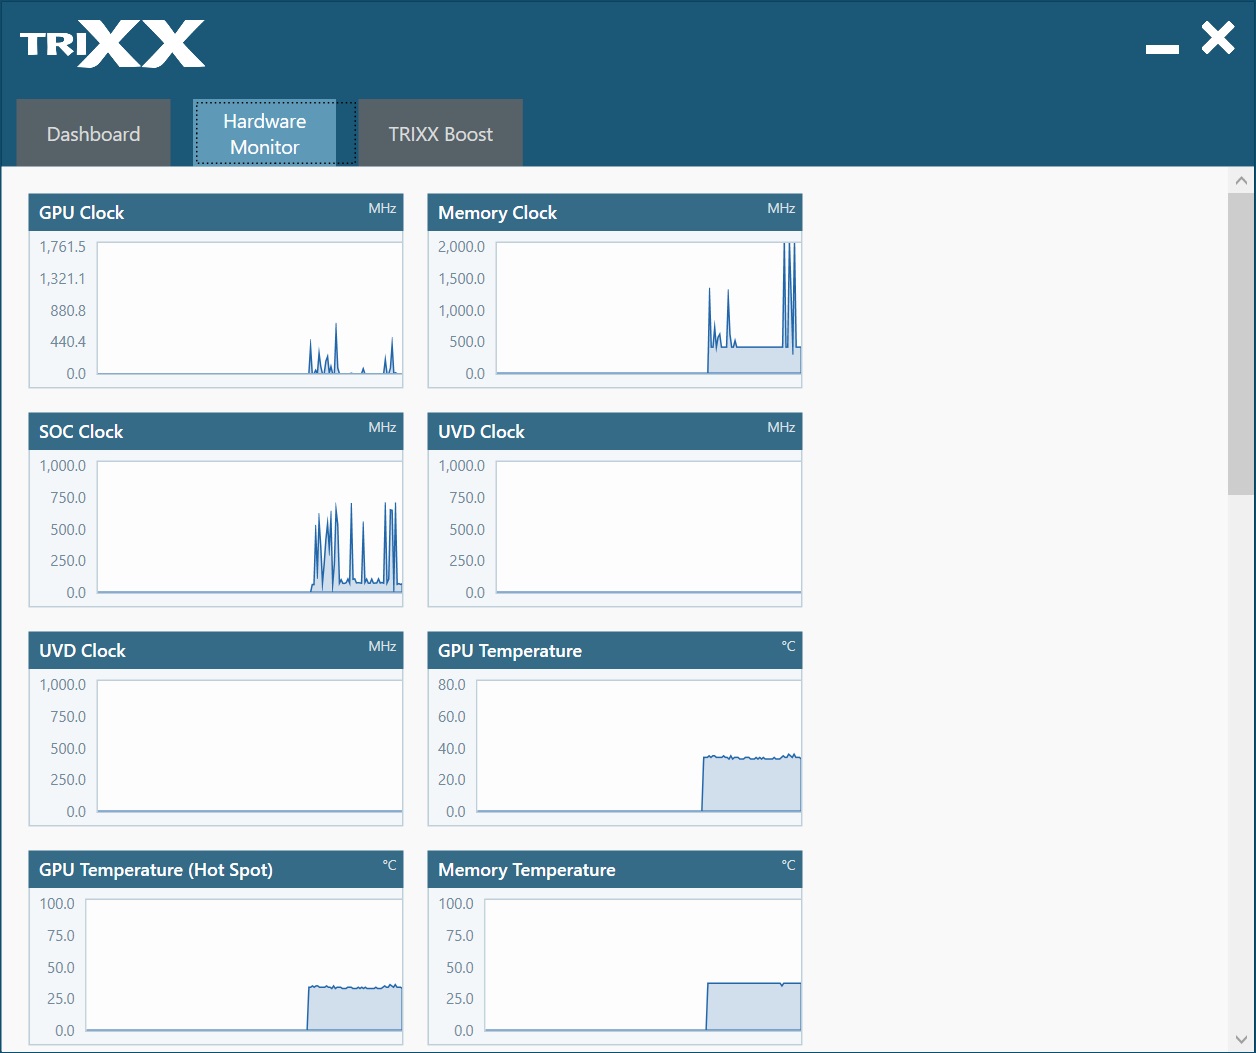Click the 440.4 value on GPU Clock axis

coord(69,342)
